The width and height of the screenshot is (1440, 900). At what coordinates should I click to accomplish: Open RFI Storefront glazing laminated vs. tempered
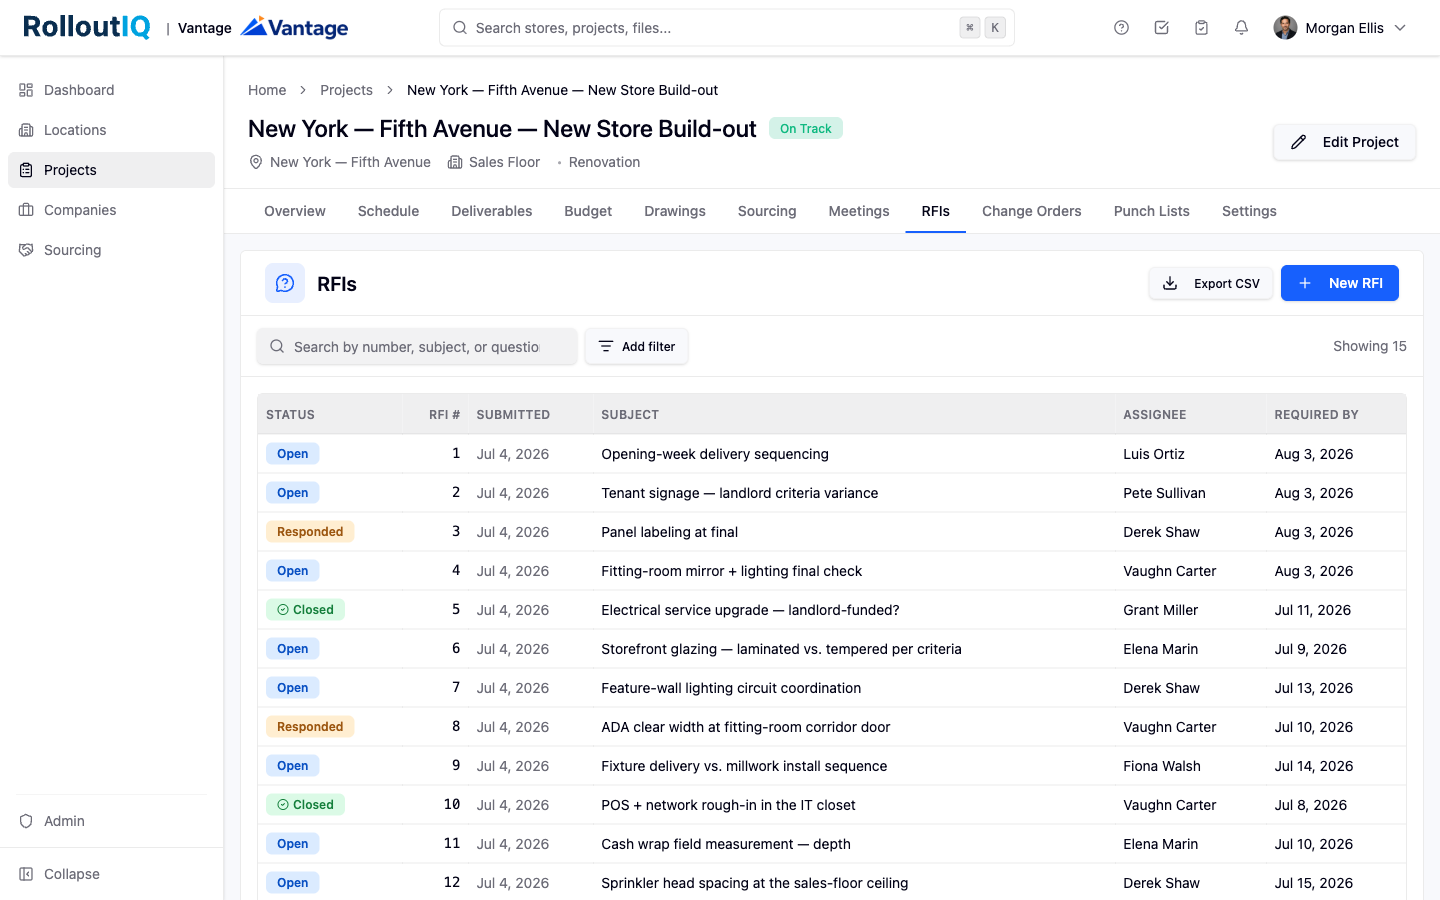[781, 649]
